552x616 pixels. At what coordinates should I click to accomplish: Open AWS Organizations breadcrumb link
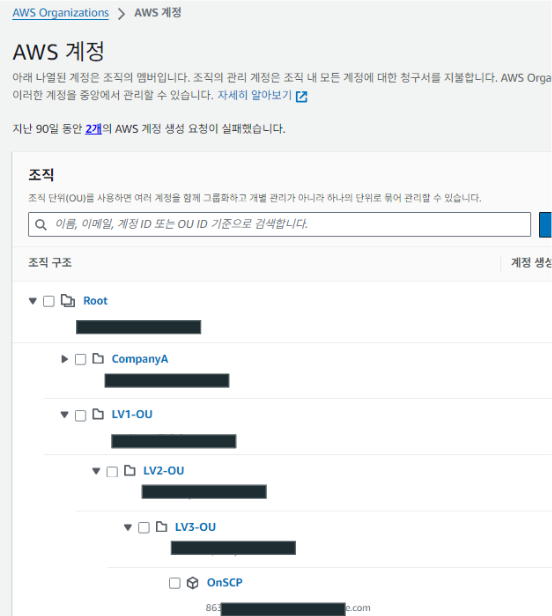[61, 13]
